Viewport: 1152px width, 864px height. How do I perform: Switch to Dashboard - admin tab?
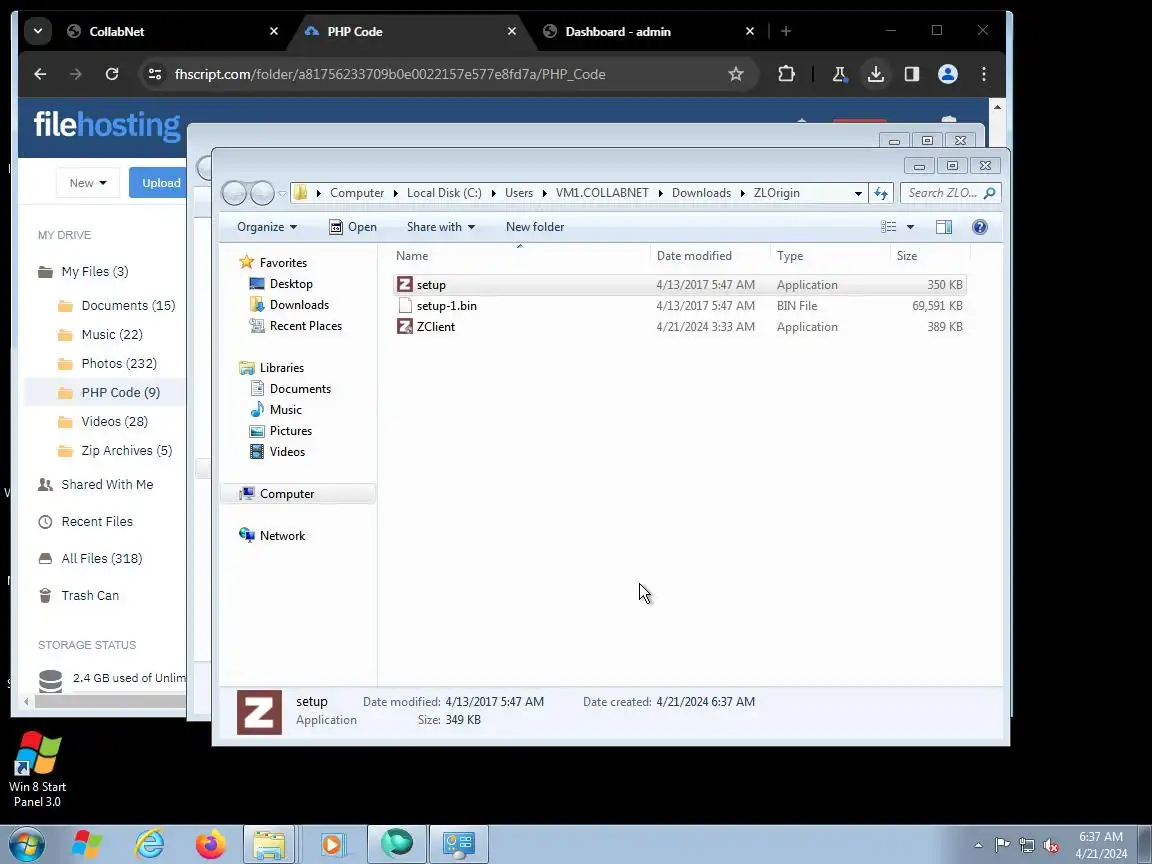click(649, 31)
